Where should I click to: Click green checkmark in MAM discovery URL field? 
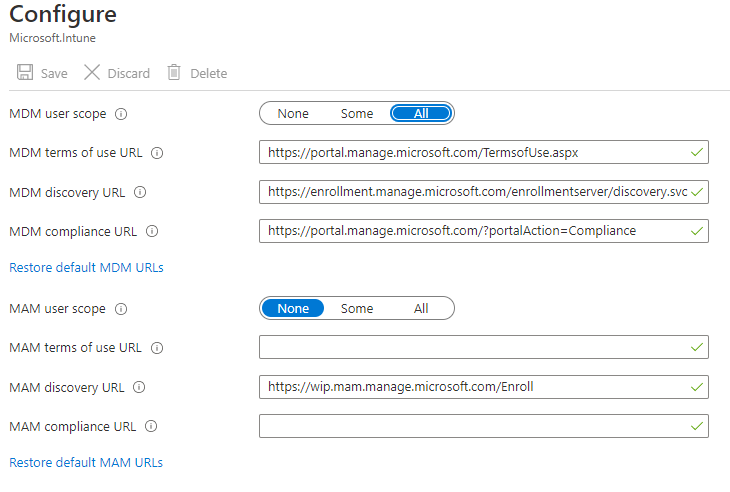point(697,387)
